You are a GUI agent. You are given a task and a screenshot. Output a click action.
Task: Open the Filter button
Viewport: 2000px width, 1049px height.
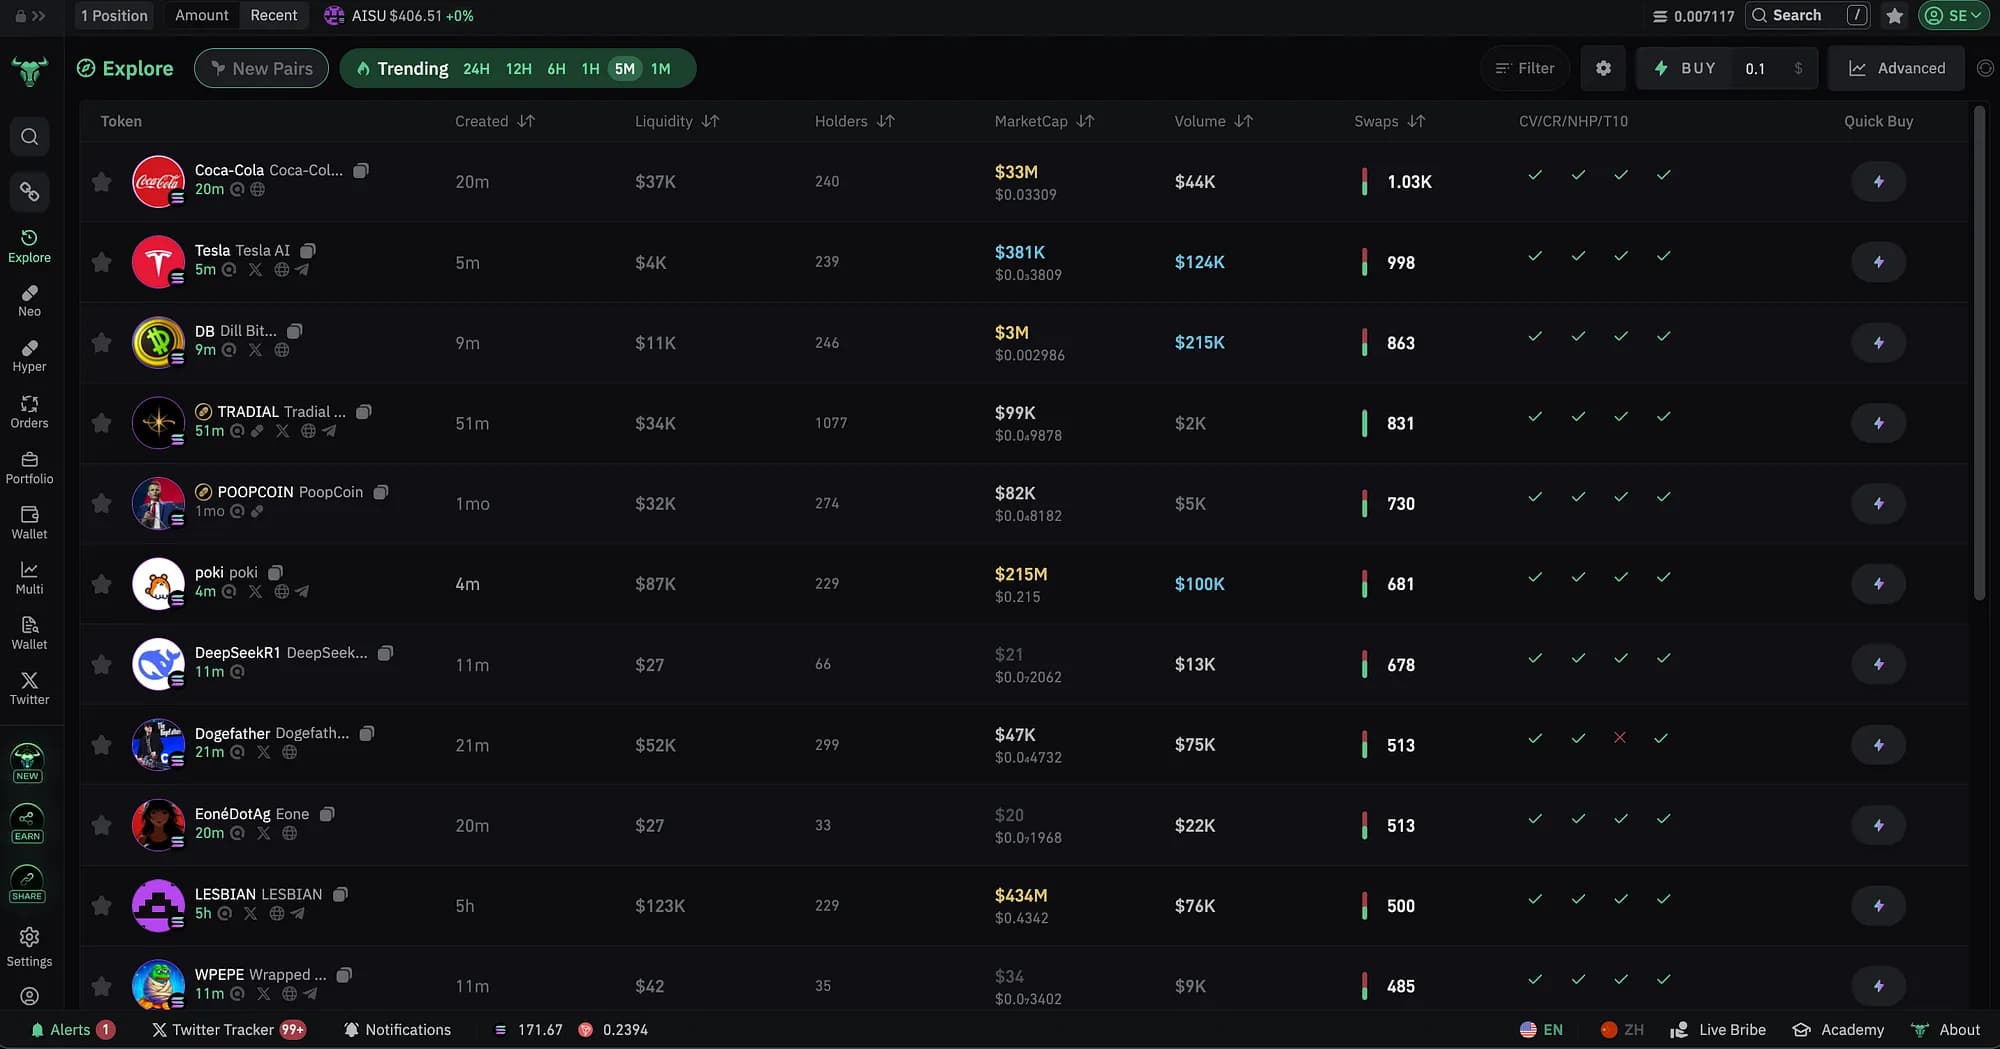click(1524, 68)
